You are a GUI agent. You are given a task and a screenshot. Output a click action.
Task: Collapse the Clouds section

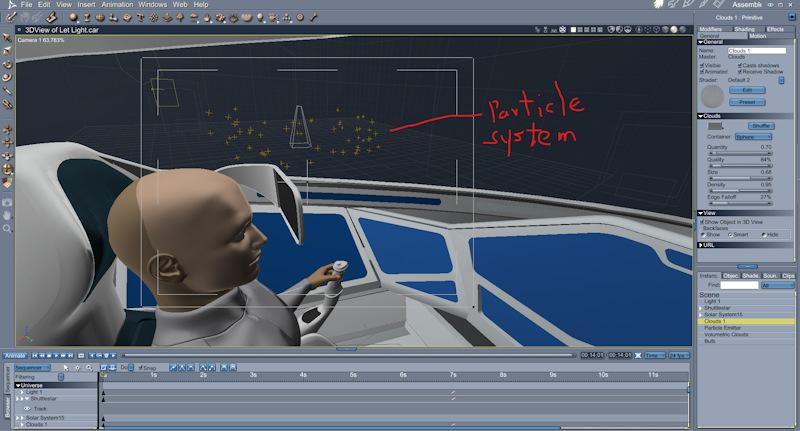click(x=701, y=116)
